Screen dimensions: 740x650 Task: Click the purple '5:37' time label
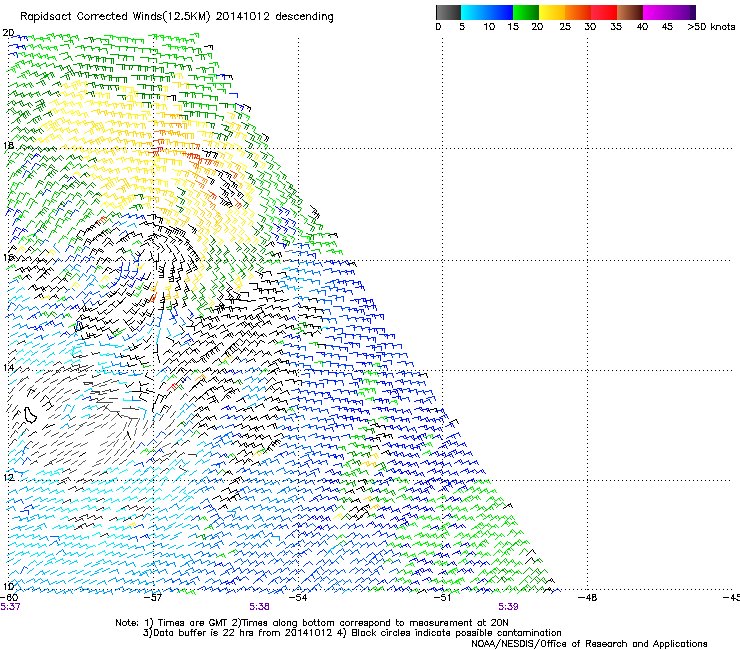pos(10,607)
